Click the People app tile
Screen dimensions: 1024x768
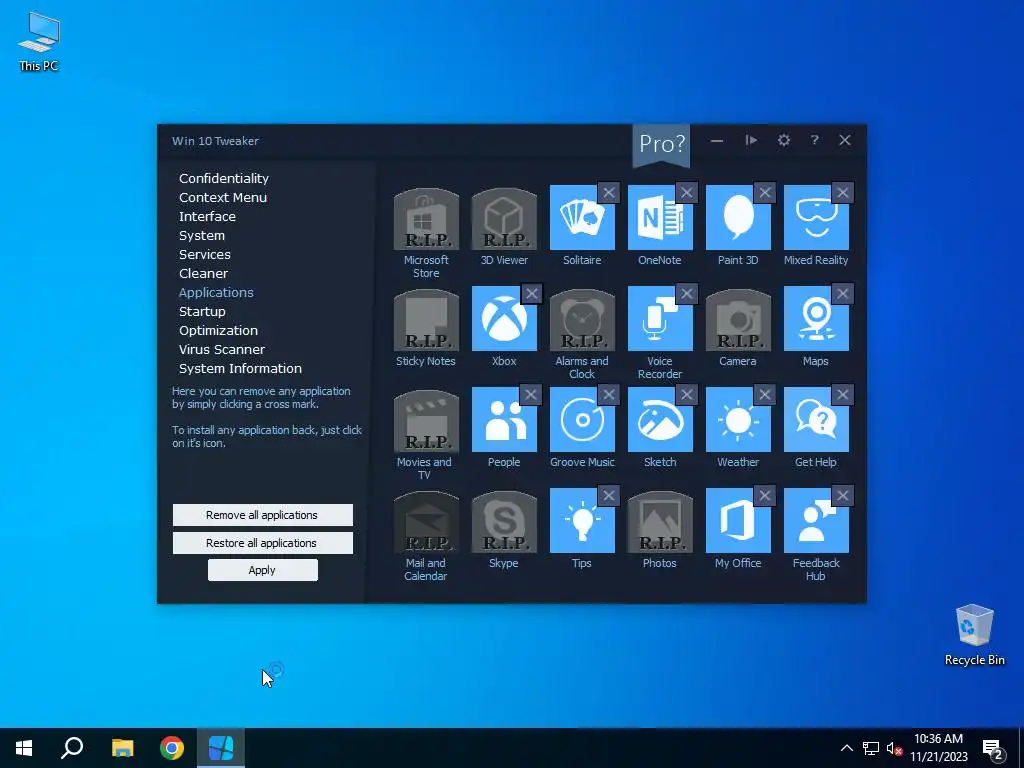[504, 420]
